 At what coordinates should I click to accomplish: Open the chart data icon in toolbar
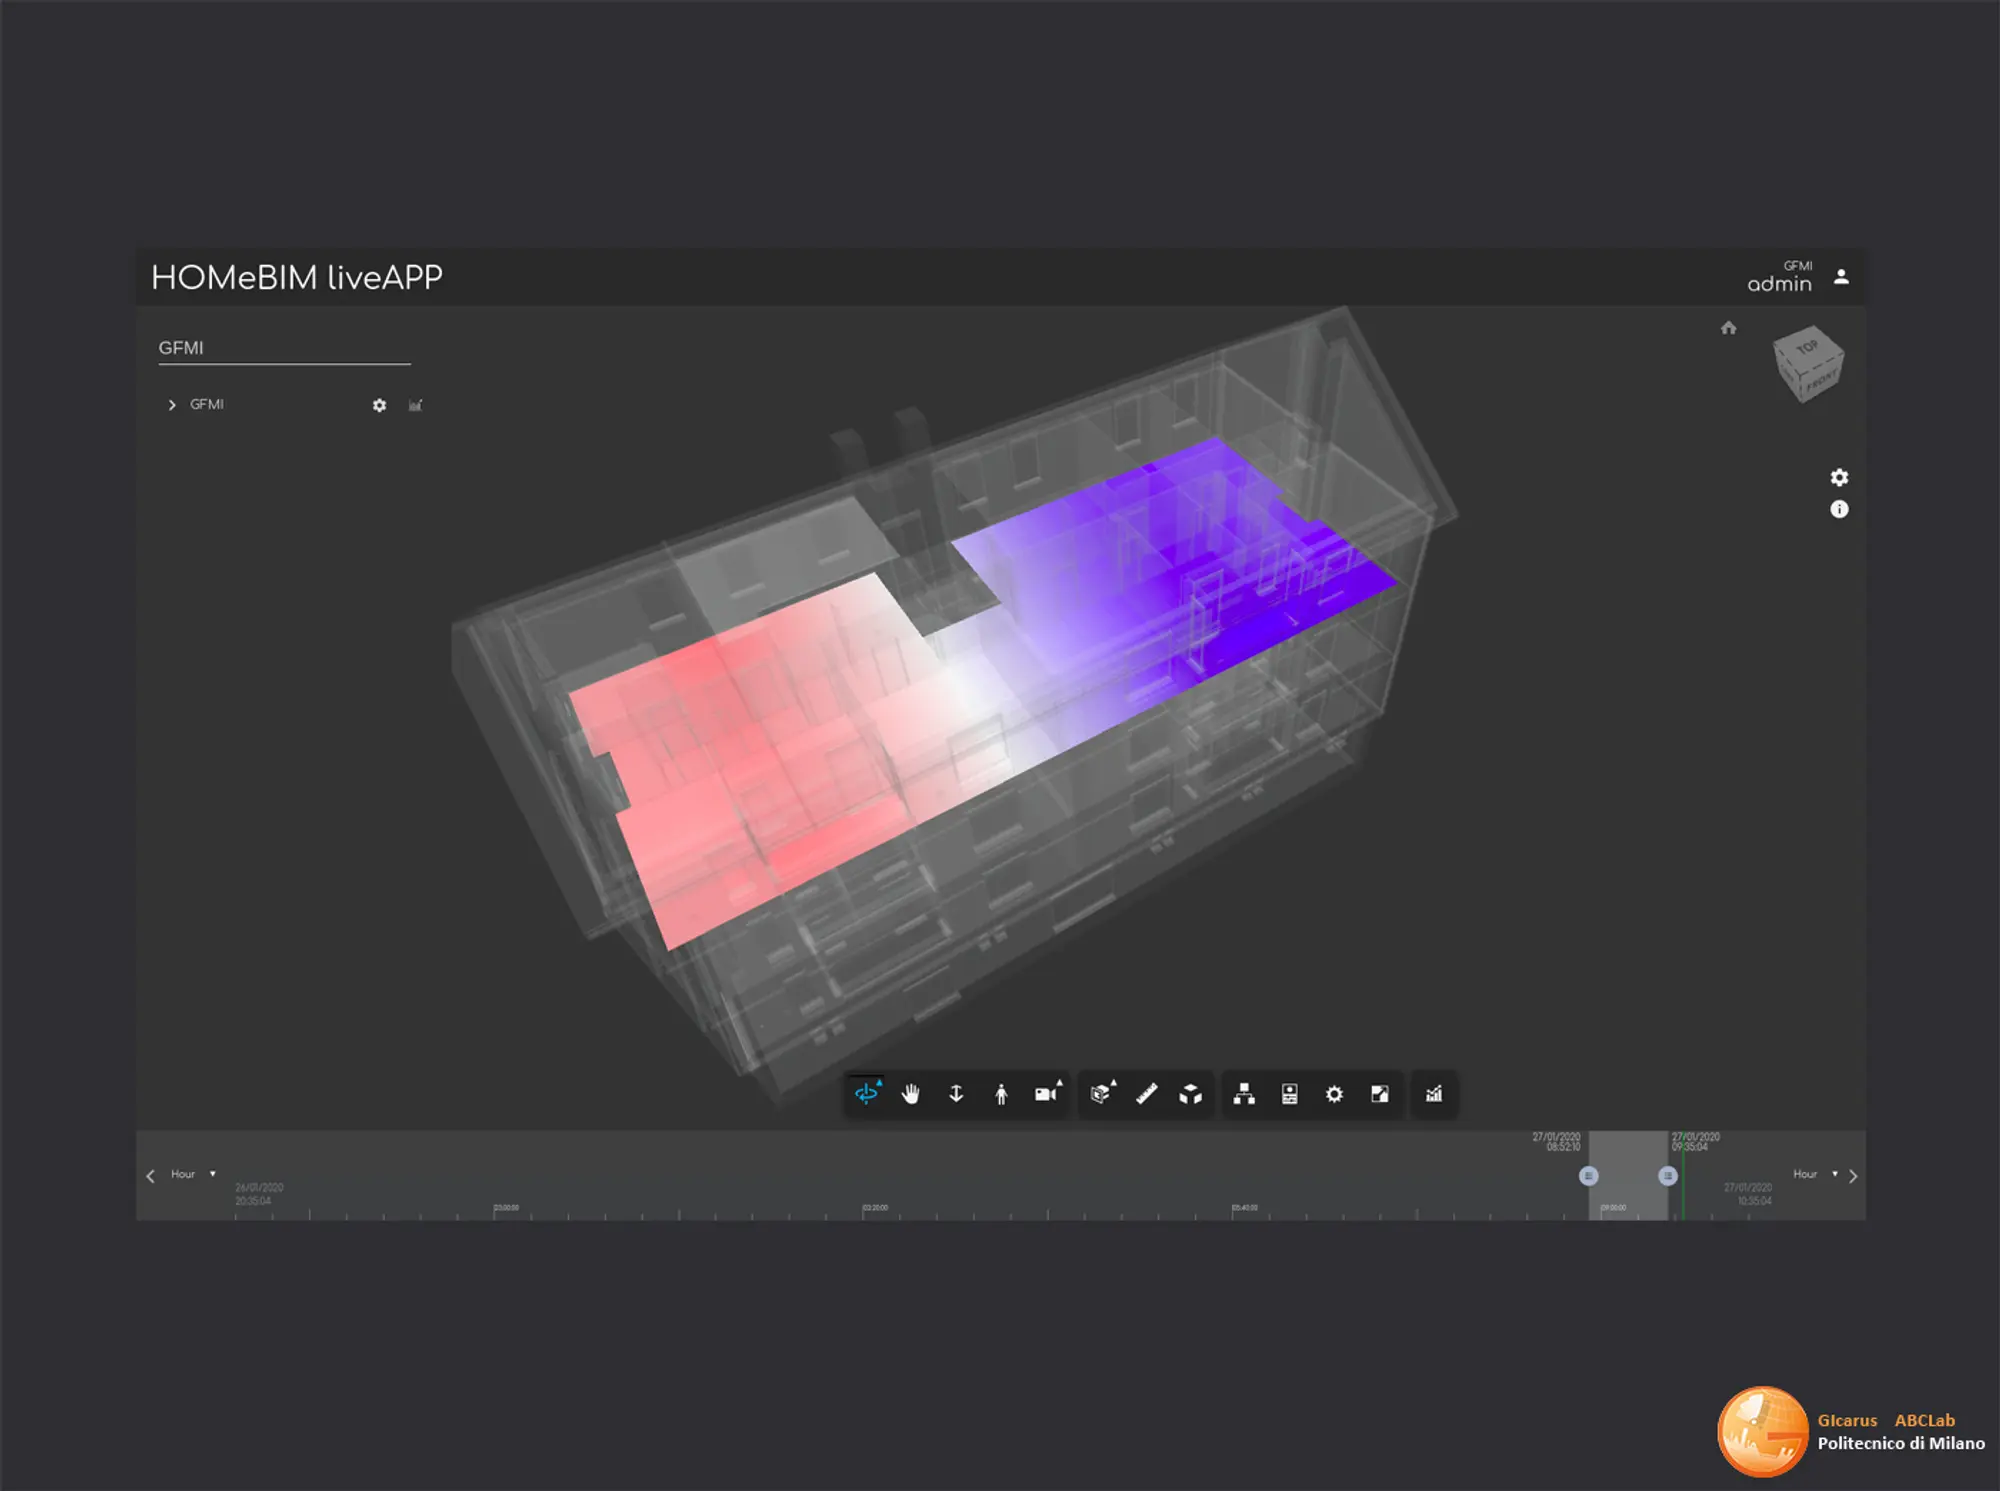click(x=1433, y=1094)
